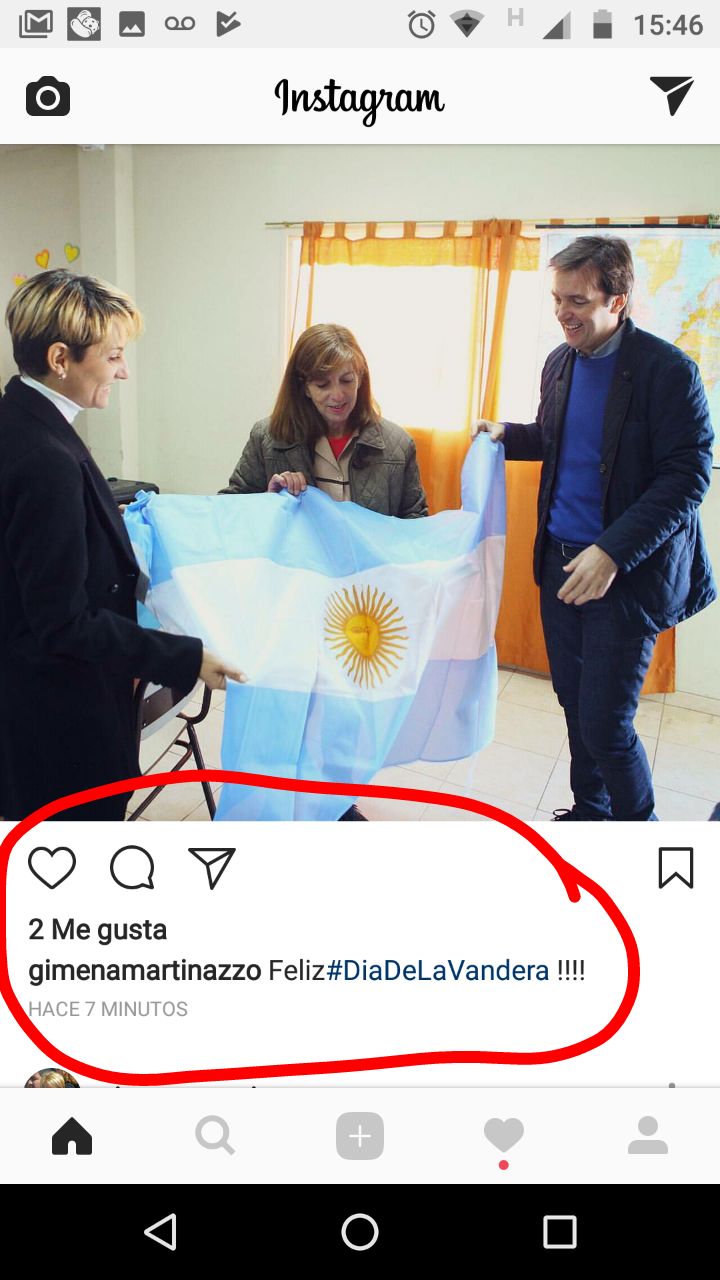Open direct messages paper plane icon
This screenshot has width=720, height=1280.
[x=671, y=95]
